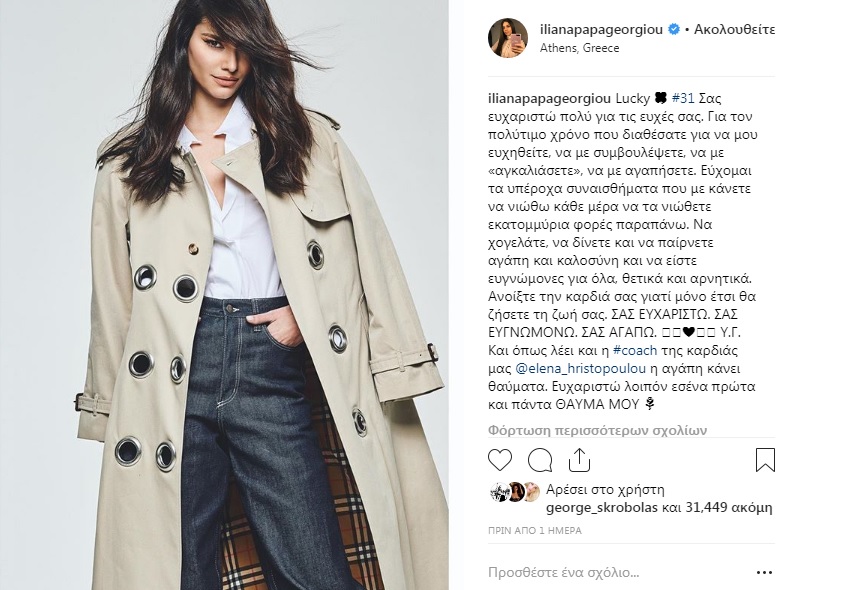
Task: Open the #coach hashtag
Action: (x=635, y=350)
